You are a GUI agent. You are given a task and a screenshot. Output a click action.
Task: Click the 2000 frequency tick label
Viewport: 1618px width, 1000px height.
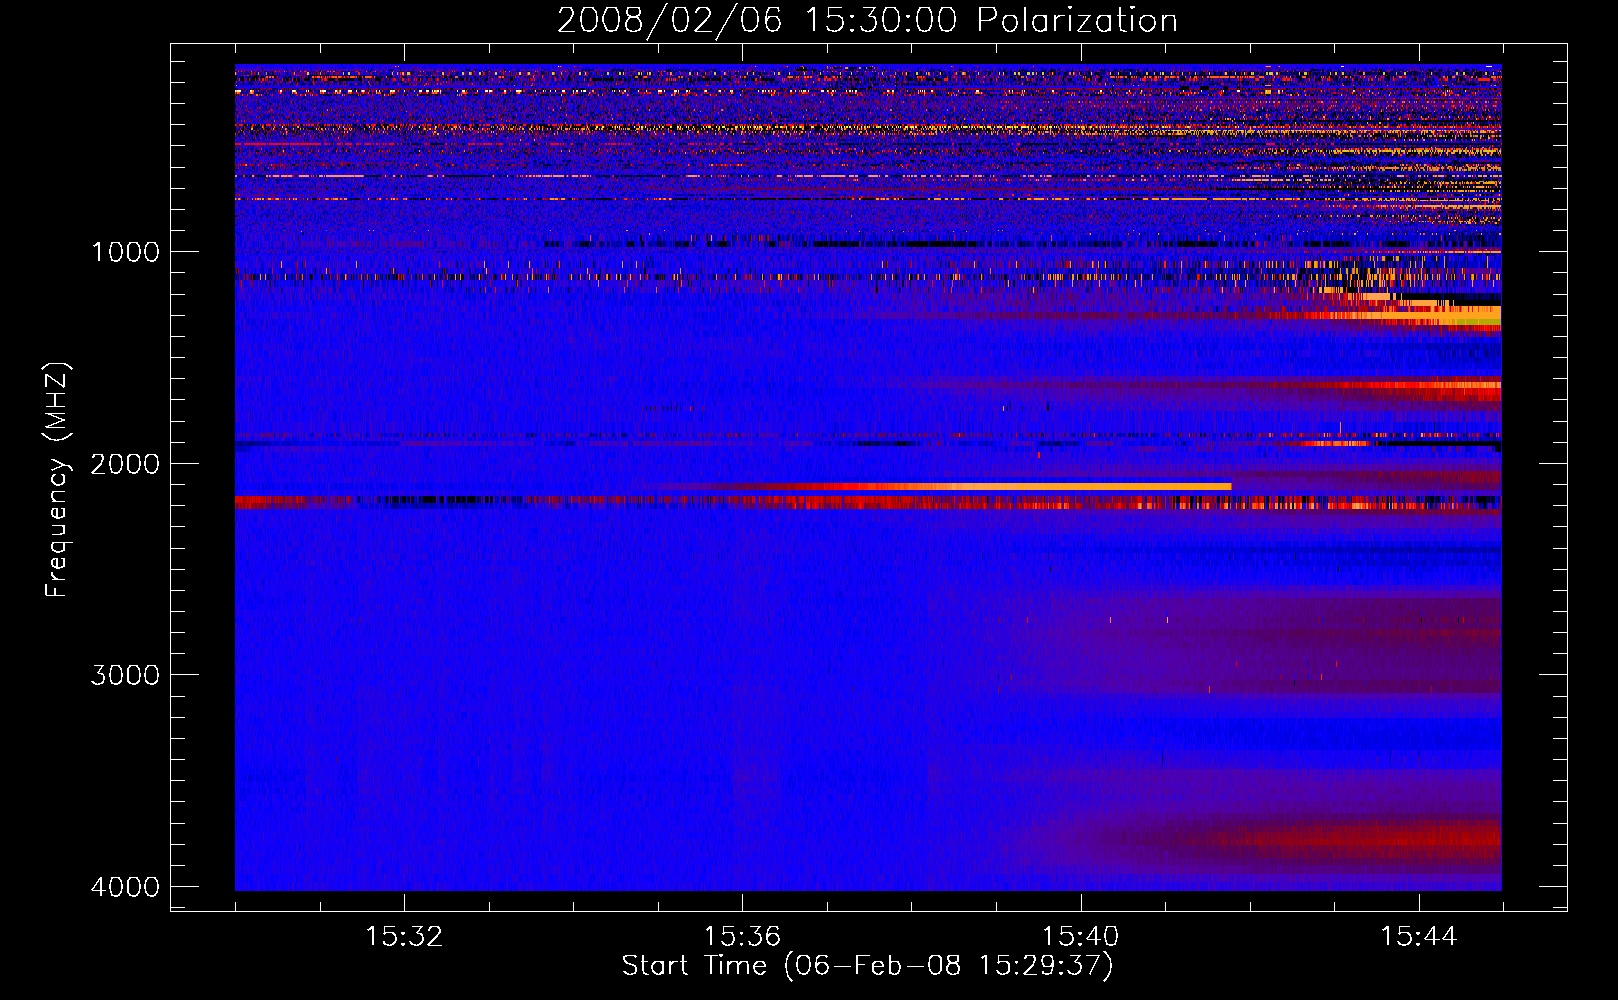(126, 464)
